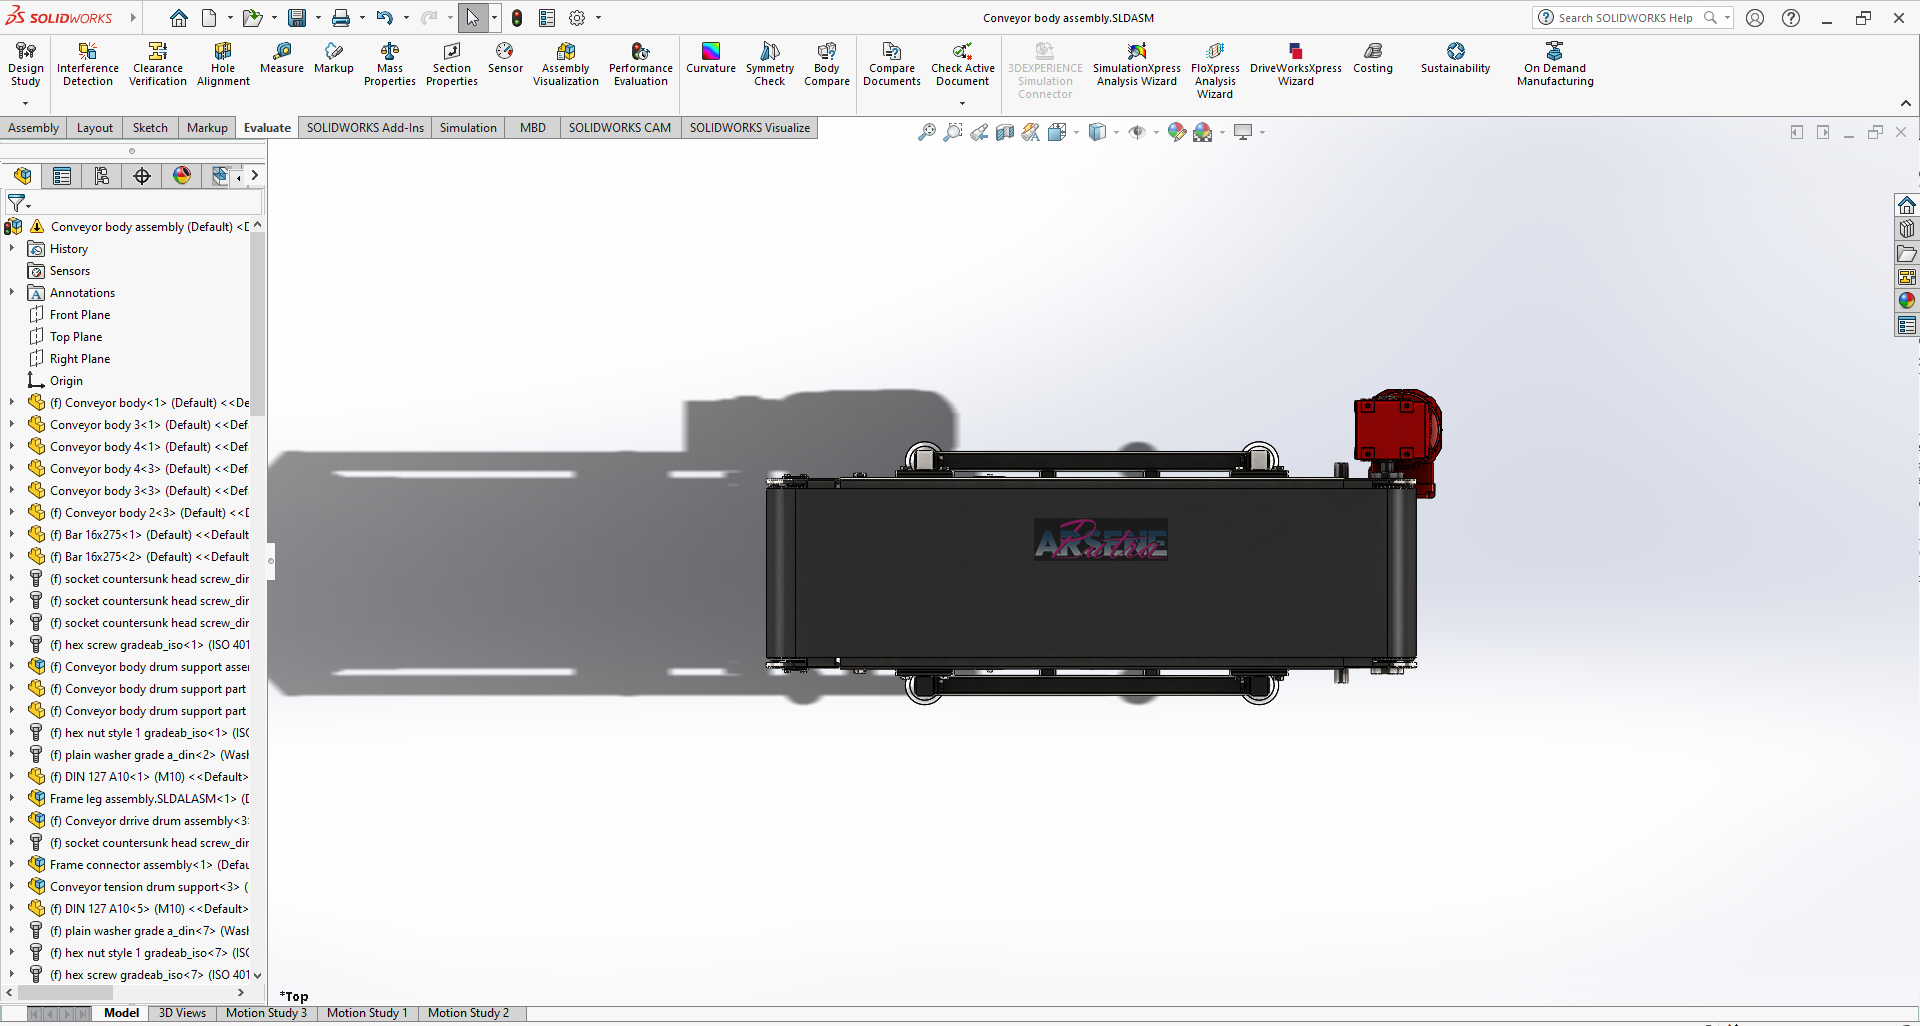The image size is (1920, 1026).
Task: Open the Motion Study 1 tab
Action: click(x=367, y=1013)
